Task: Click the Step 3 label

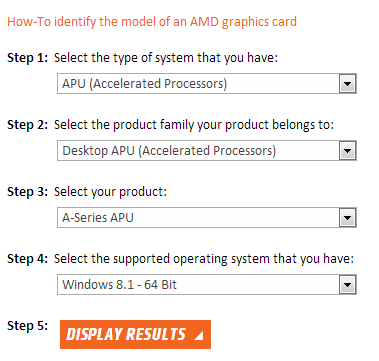Action: click(x=28, y=192)
